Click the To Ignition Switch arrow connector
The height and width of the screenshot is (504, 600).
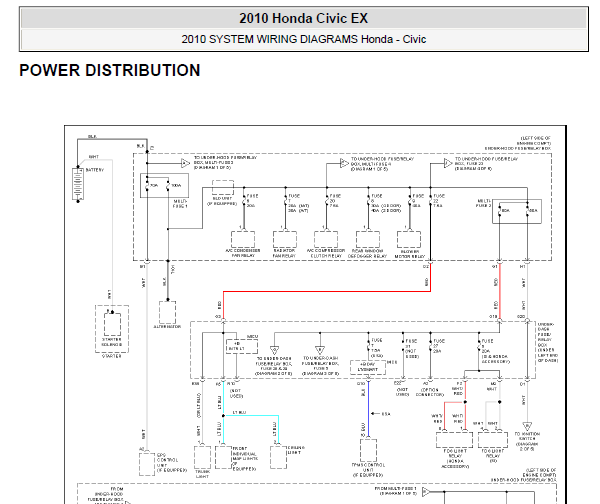pyautogui.click(x=522, y=423)
